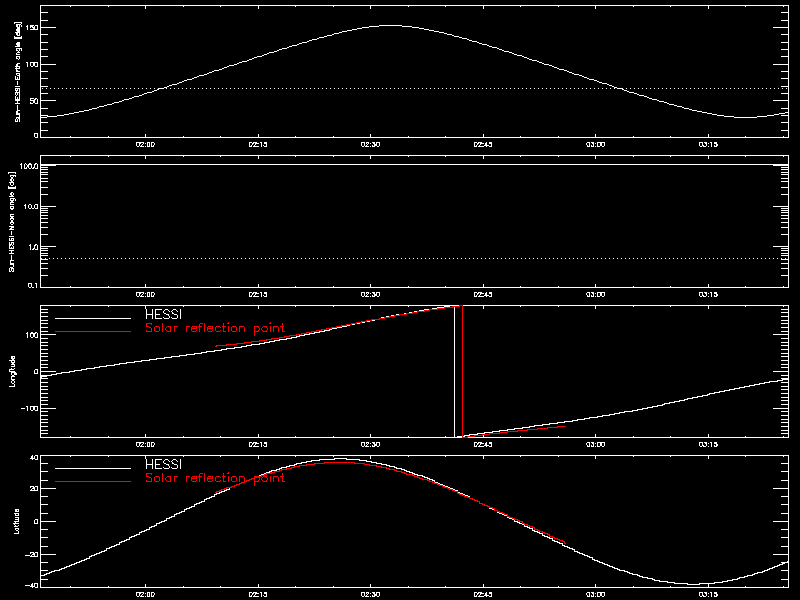Click the red legend line sample in the Latitude plot
800x600 pixels.
[x=93, y=482]
